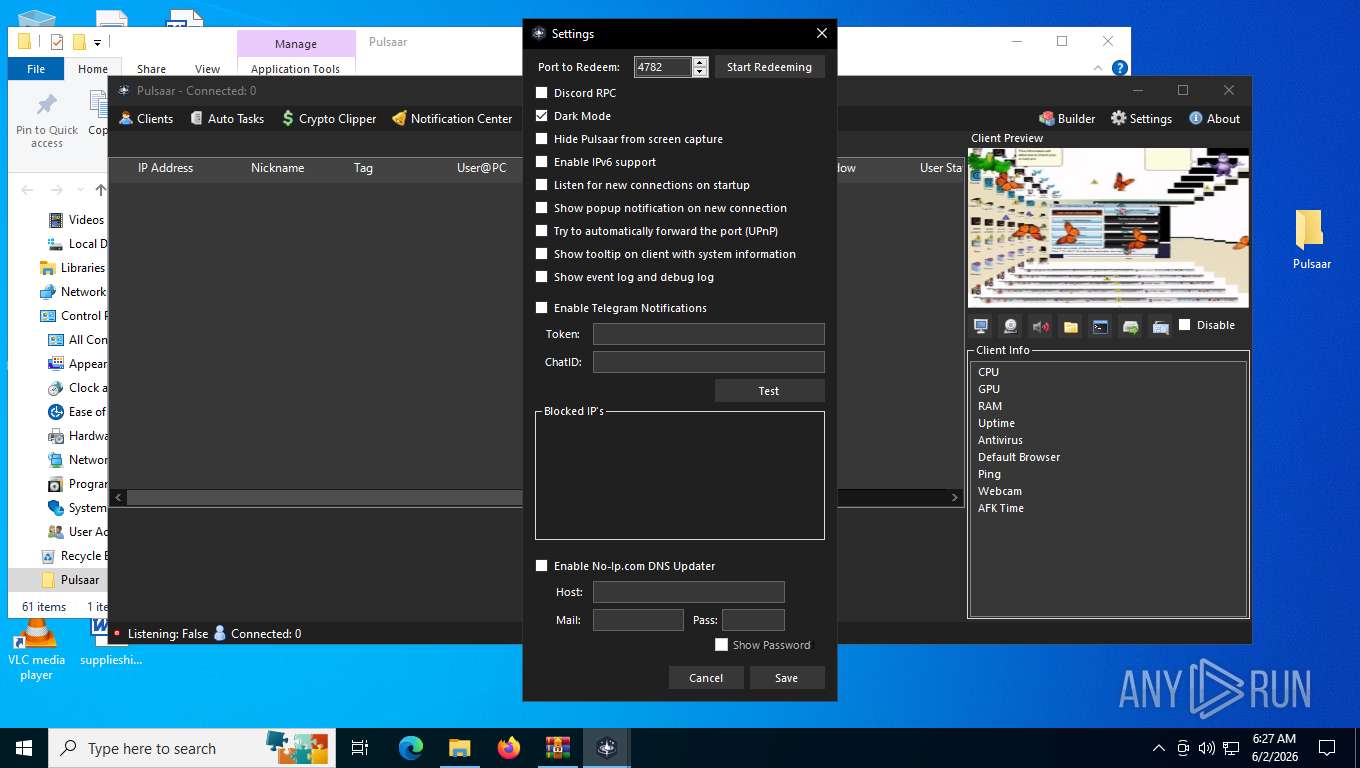Tick the Show Password checkbox

(721, 645)
